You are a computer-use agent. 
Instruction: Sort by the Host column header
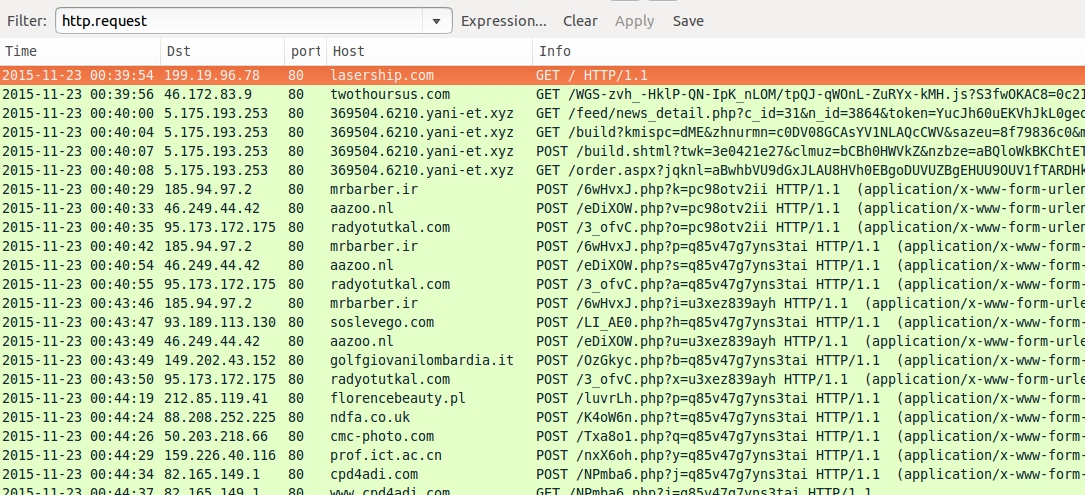point(430,51)
